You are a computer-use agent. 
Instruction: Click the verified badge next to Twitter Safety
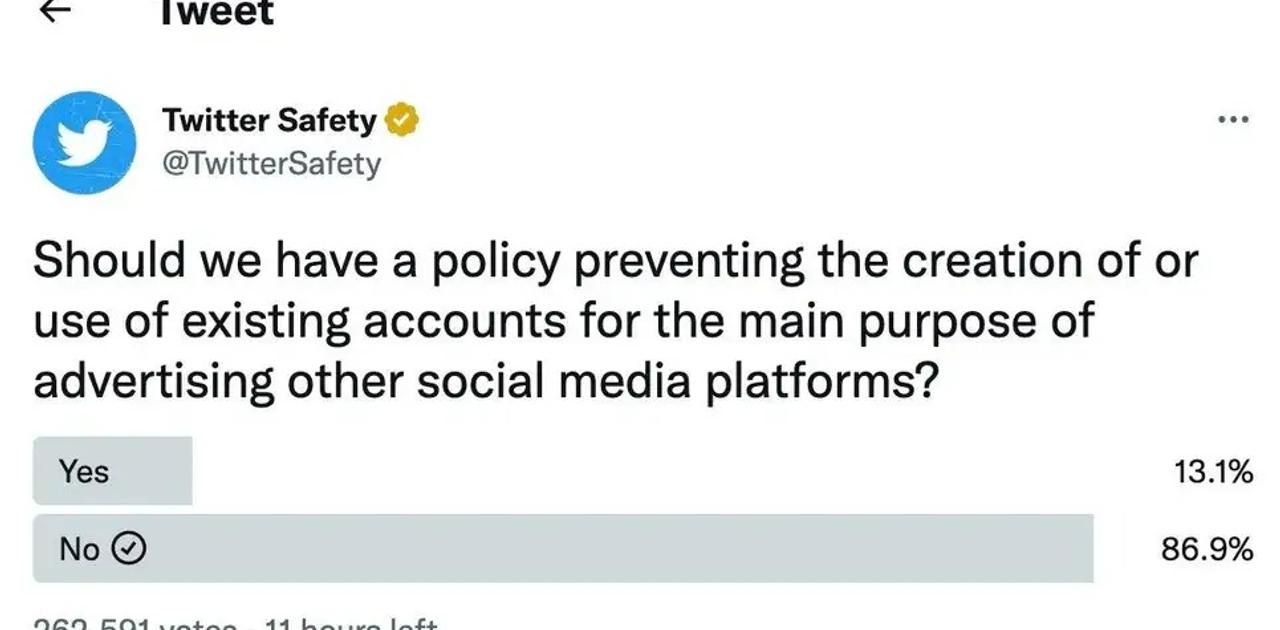[x=402, y=120]
